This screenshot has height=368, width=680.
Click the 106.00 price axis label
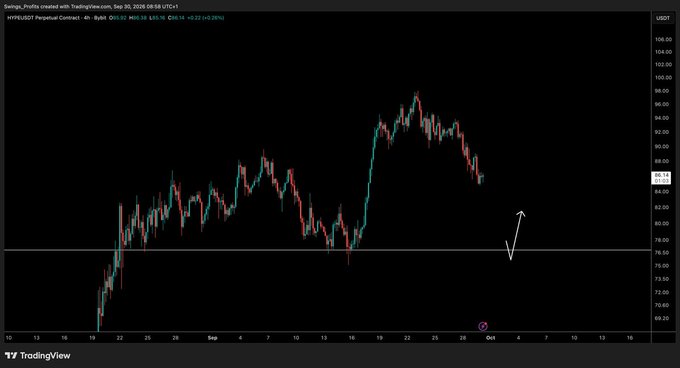coord(663,39)
